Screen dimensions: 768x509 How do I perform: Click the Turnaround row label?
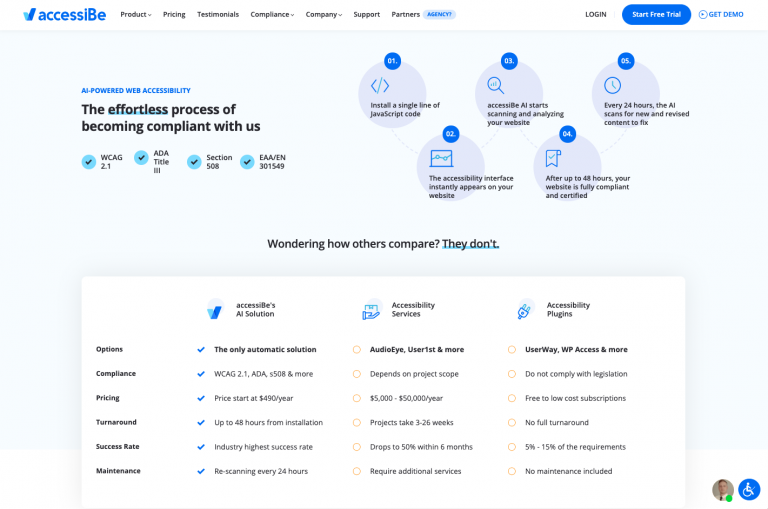click(116, 422)
